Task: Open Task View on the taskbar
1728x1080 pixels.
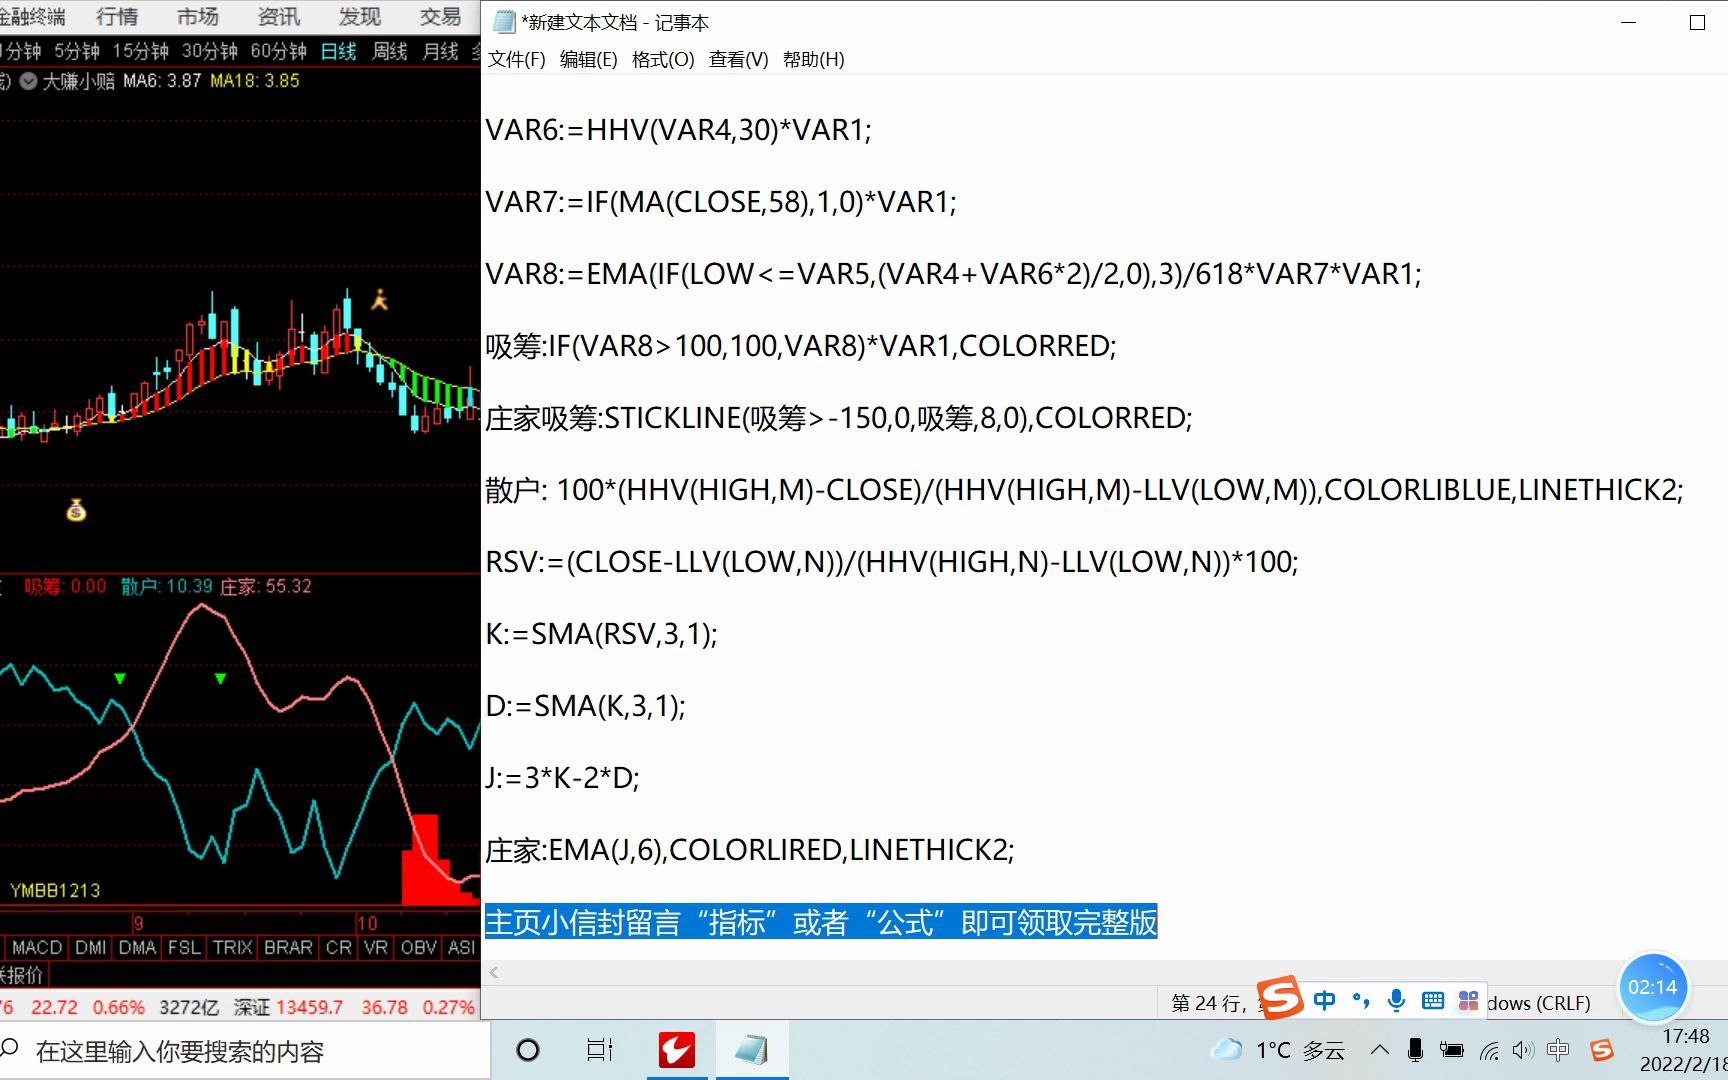Action: coord(599,1050)
